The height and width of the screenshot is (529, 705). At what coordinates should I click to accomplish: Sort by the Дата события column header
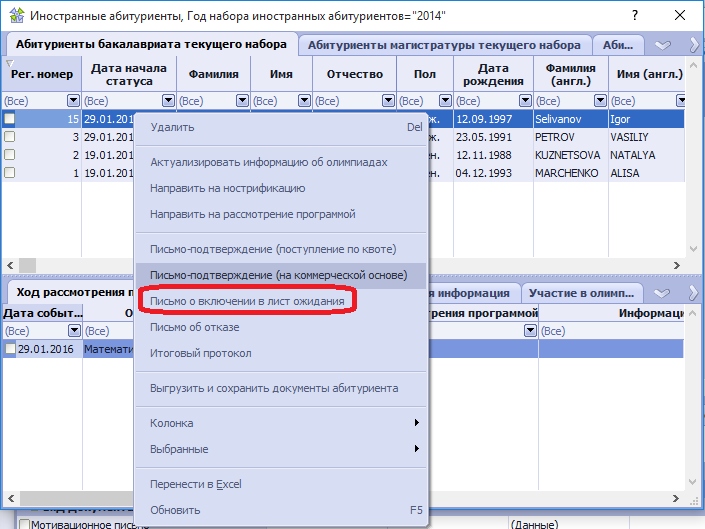tap(42, 313)
